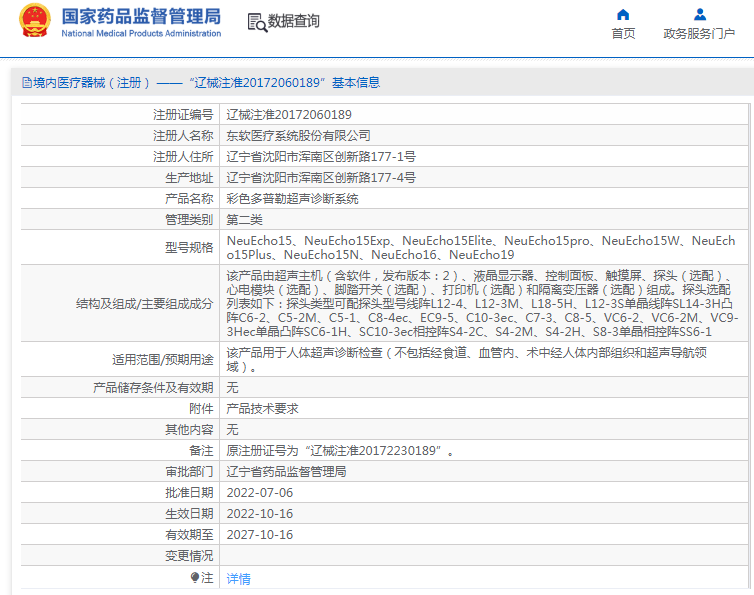
Task: Open the 详情 link
Action: click(239, 579)
